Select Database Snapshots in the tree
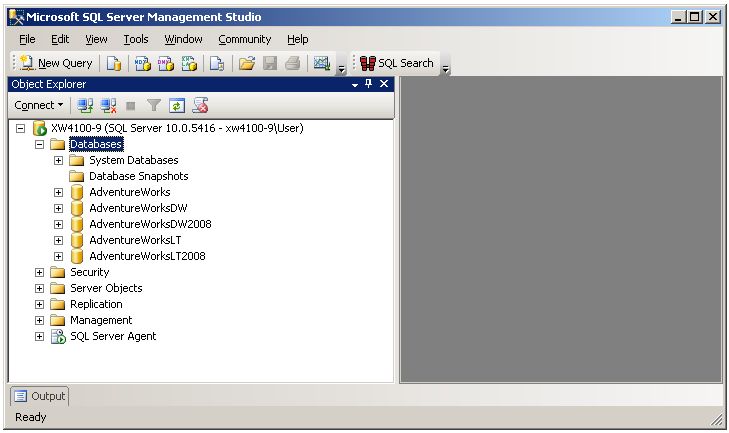729x433 pixels. pyautogui.click(x=139, y=176)
